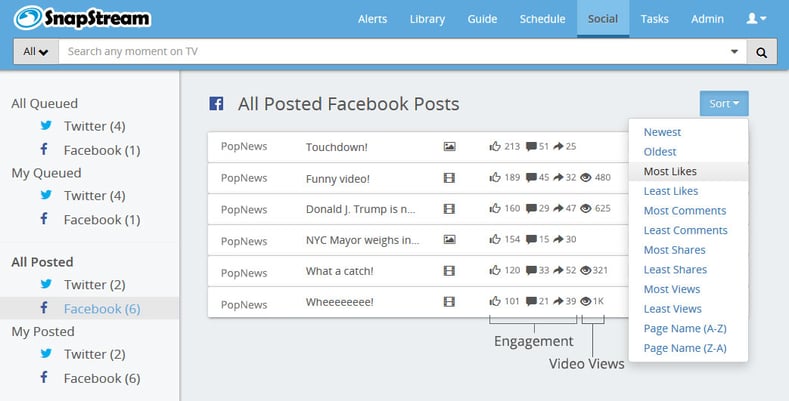Click Twitter bird icon under All Queued

[45, 126]
